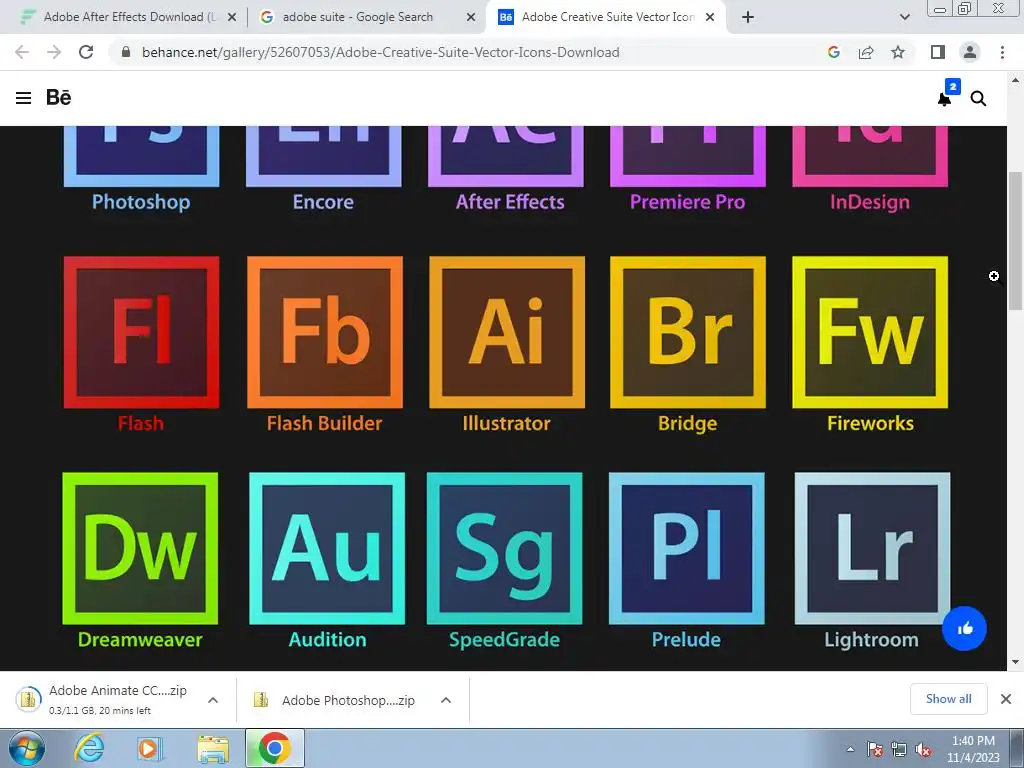This screenshot has width=1024, height=768.
Task: Click the Chrome taskbar icon
Action: click(x=275, y=748)
